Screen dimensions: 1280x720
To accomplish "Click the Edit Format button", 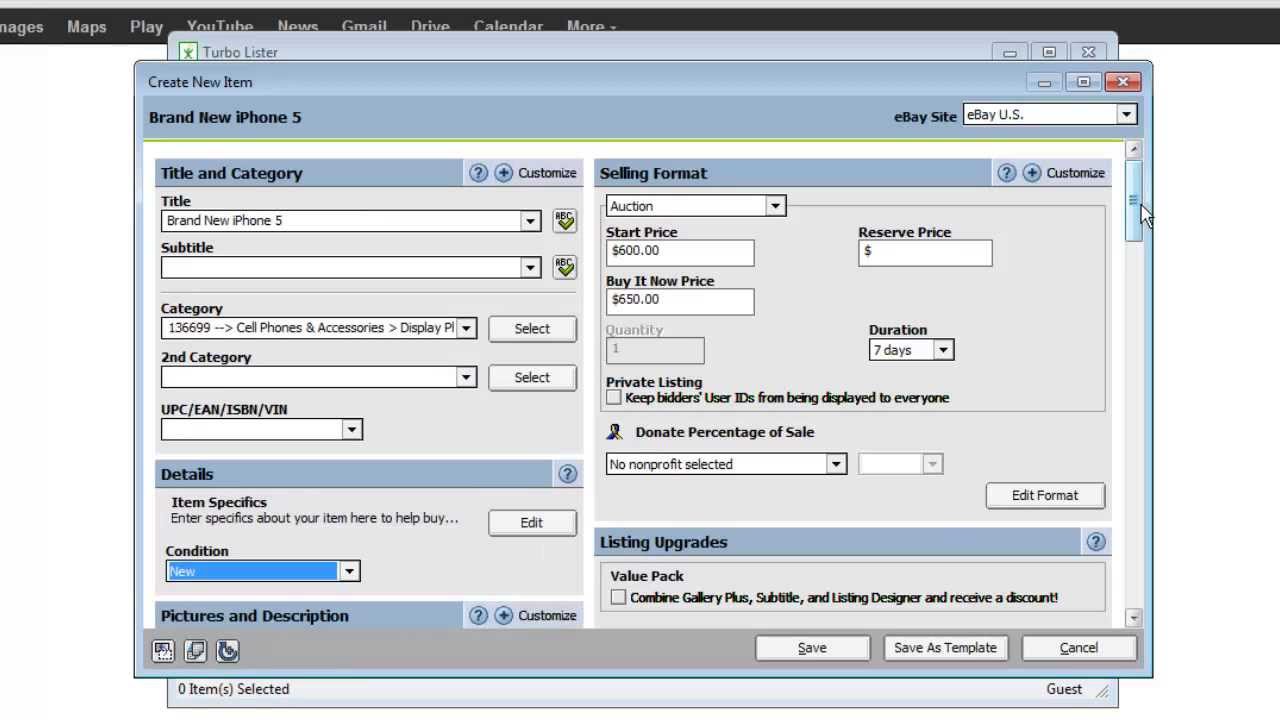I will [x=1045, y=496].
